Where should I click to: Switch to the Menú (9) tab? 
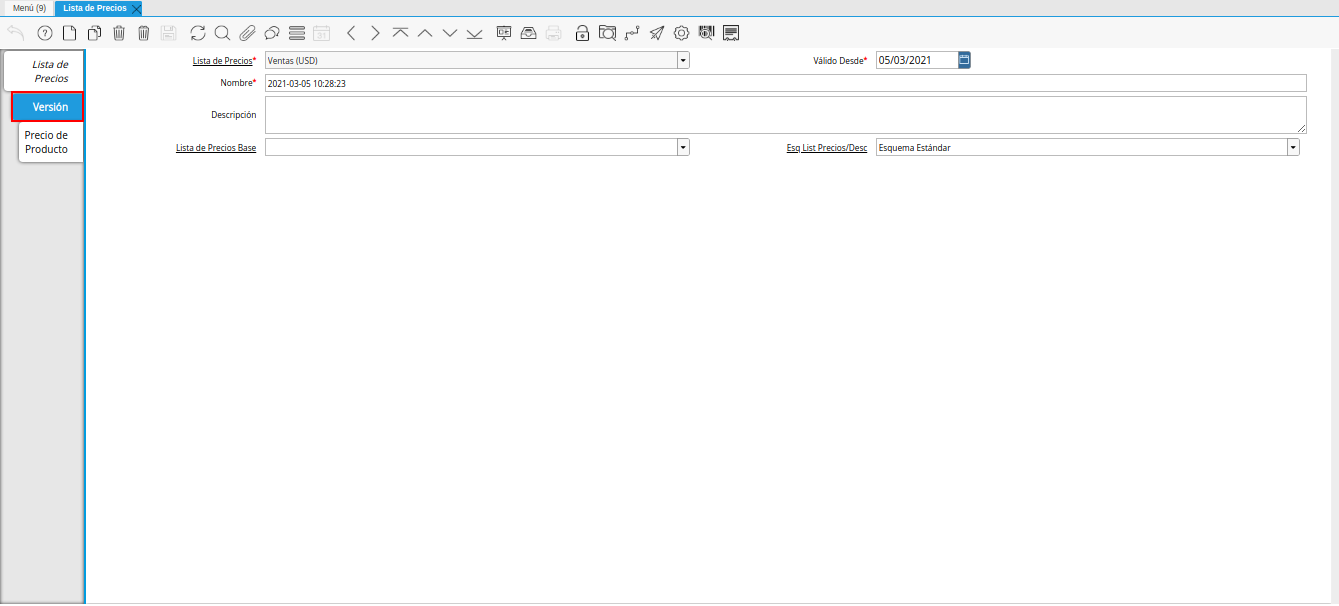(x=29, y=8)
